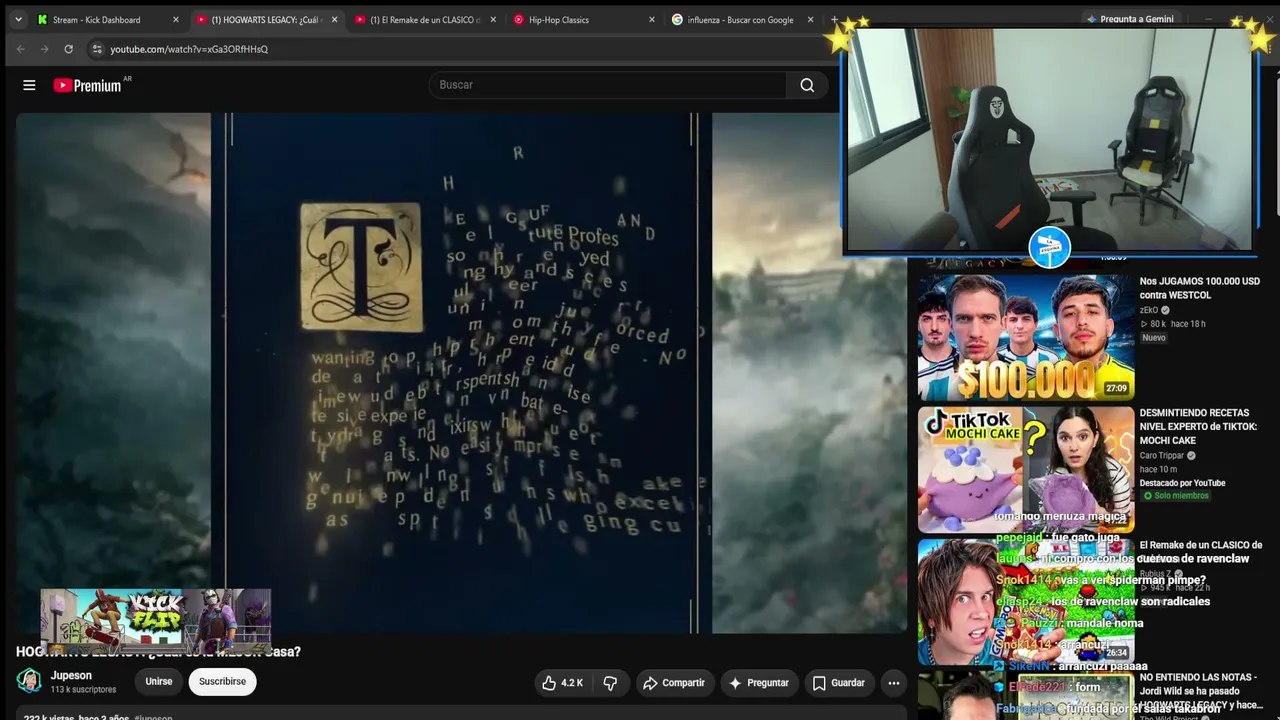Reload the YouTube page

coord(68,49)
